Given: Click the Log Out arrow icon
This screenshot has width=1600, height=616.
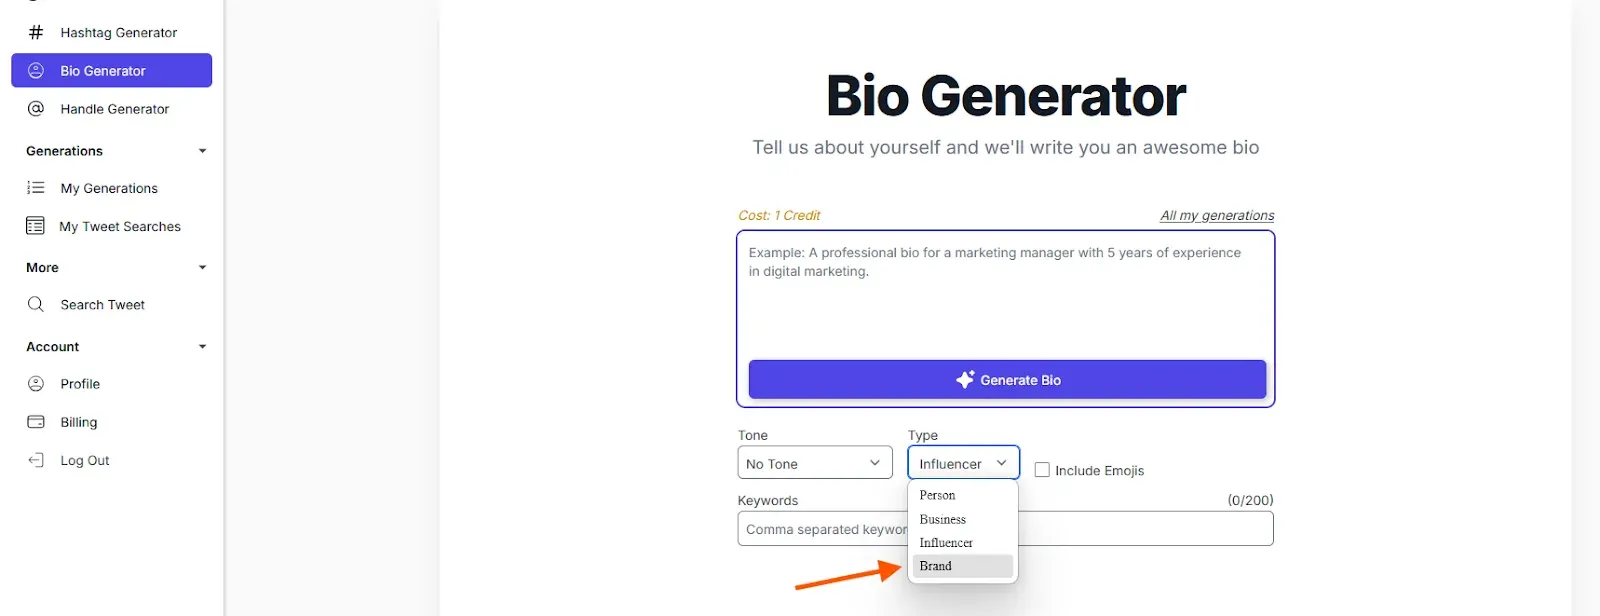Looking at the screenshot, I should (36, 459).
